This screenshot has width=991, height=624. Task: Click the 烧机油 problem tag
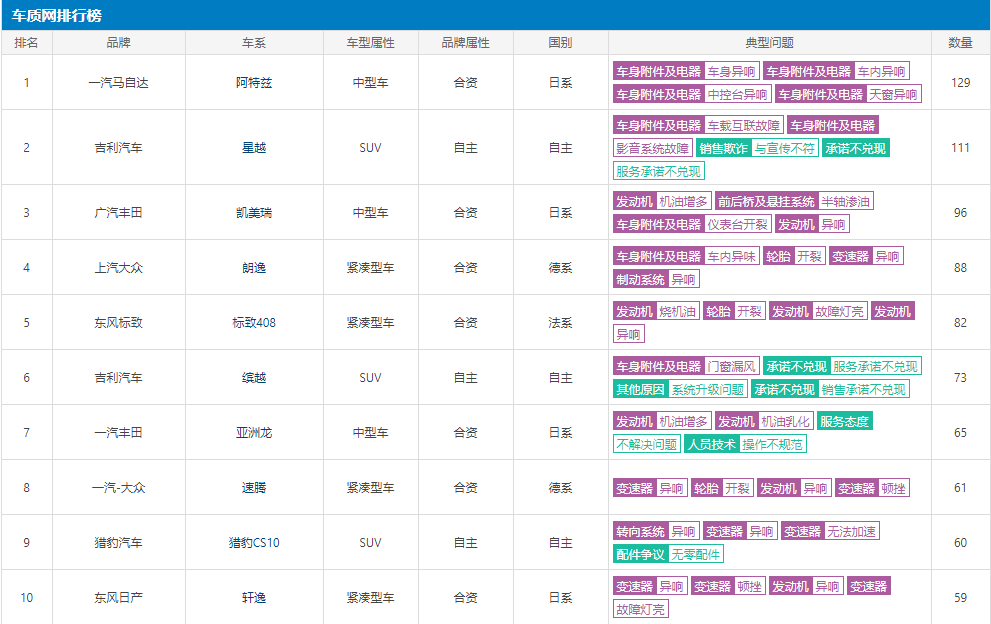point(678,312)
